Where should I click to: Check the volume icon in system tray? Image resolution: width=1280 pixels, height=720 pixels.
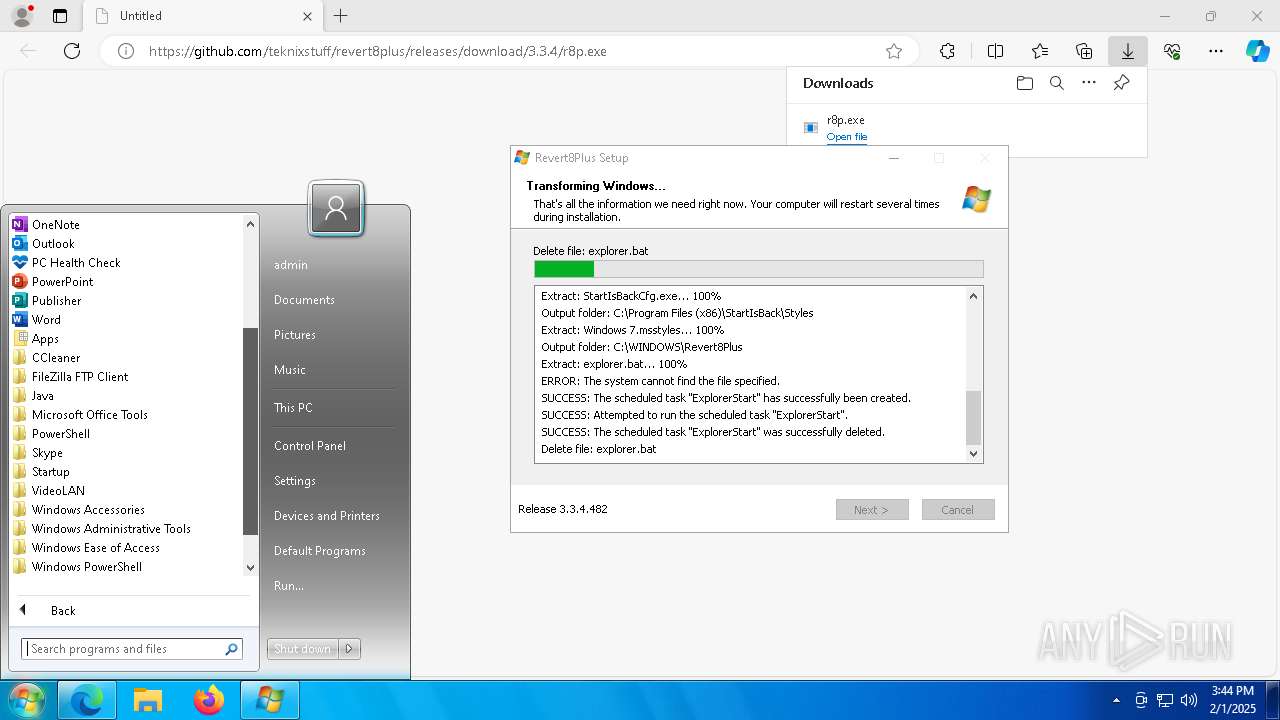click(x=1189, y=700)
